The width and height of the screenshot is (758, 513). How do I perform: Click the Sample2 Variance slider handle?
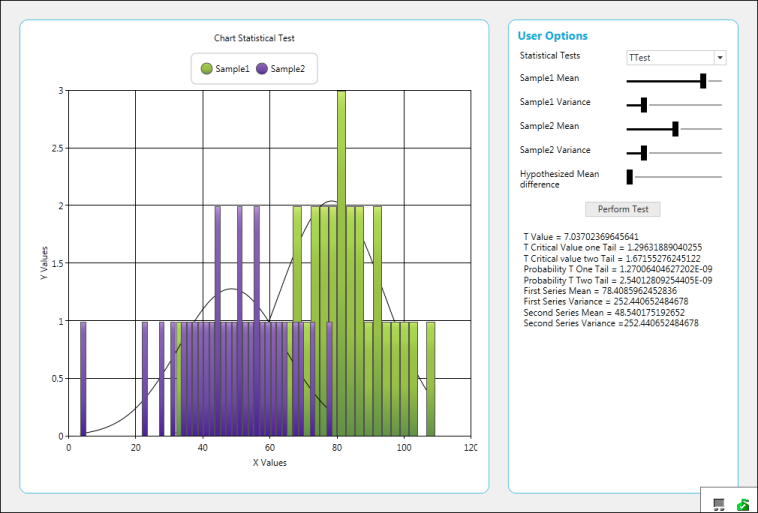[644, 152]
